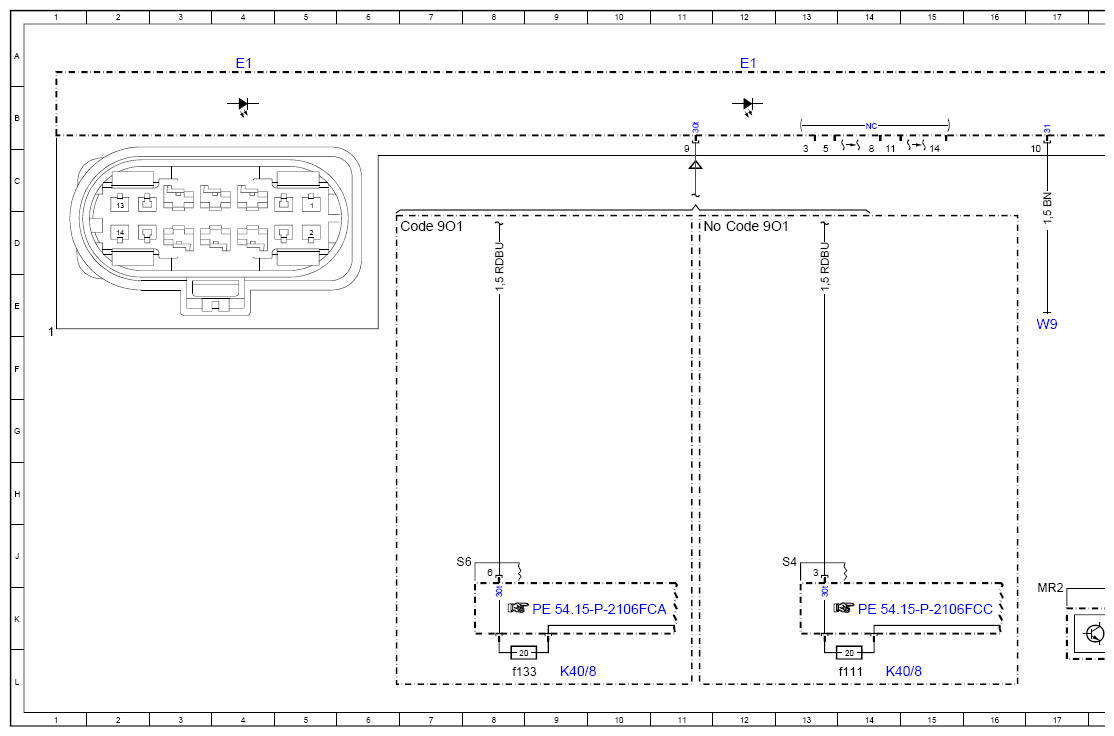
Task: Click the pointing hand icon beside PE 54.15-P-2106FCC
Action: pos(844,608)
